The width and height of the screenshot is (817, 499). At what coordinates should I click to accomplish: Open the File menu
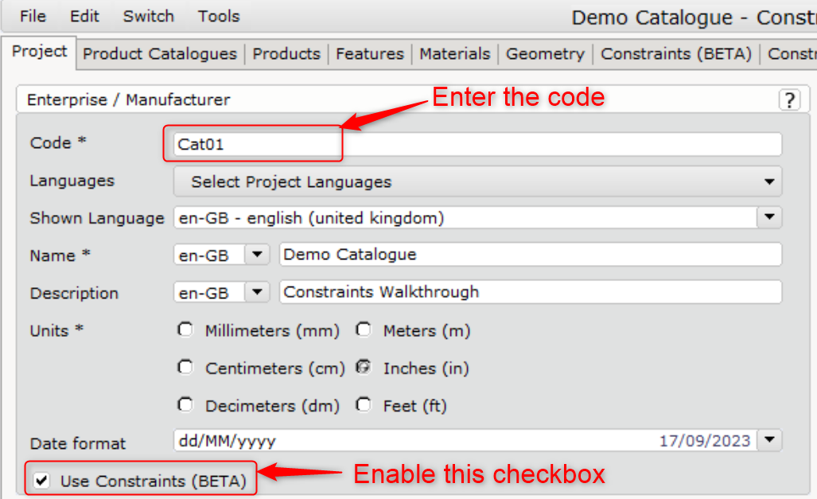(33, 16)
